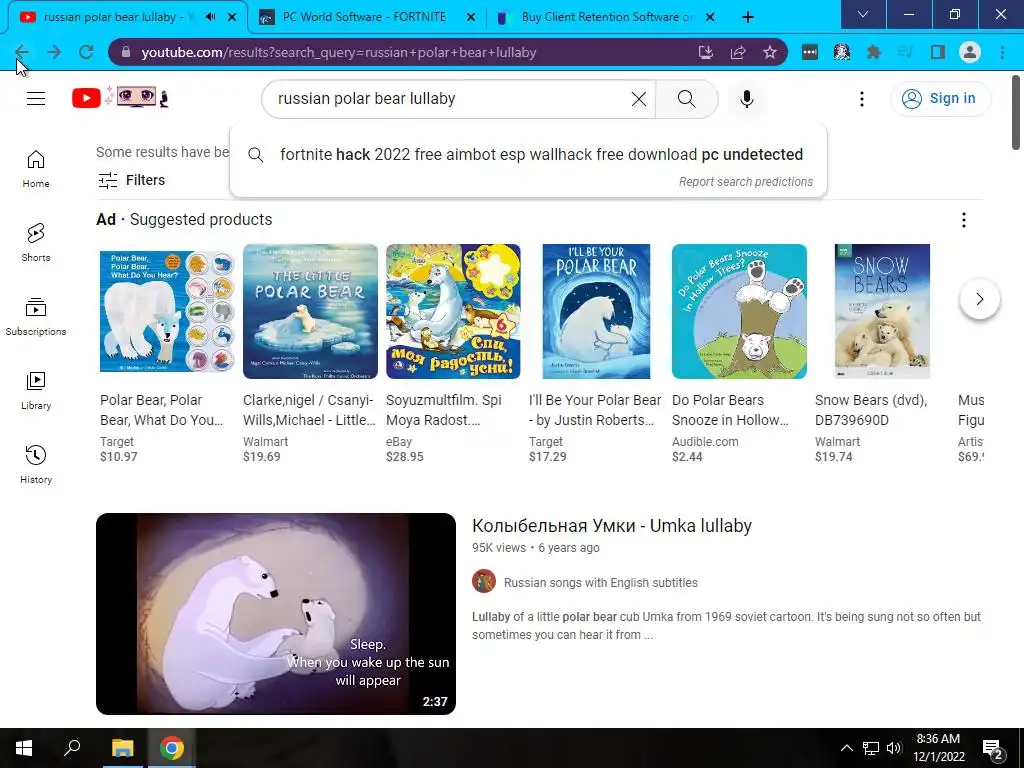This screenshot has height=768, width=1024.
Task: Open I'll Be Your Polar Bear product
Action: [594, 410]
